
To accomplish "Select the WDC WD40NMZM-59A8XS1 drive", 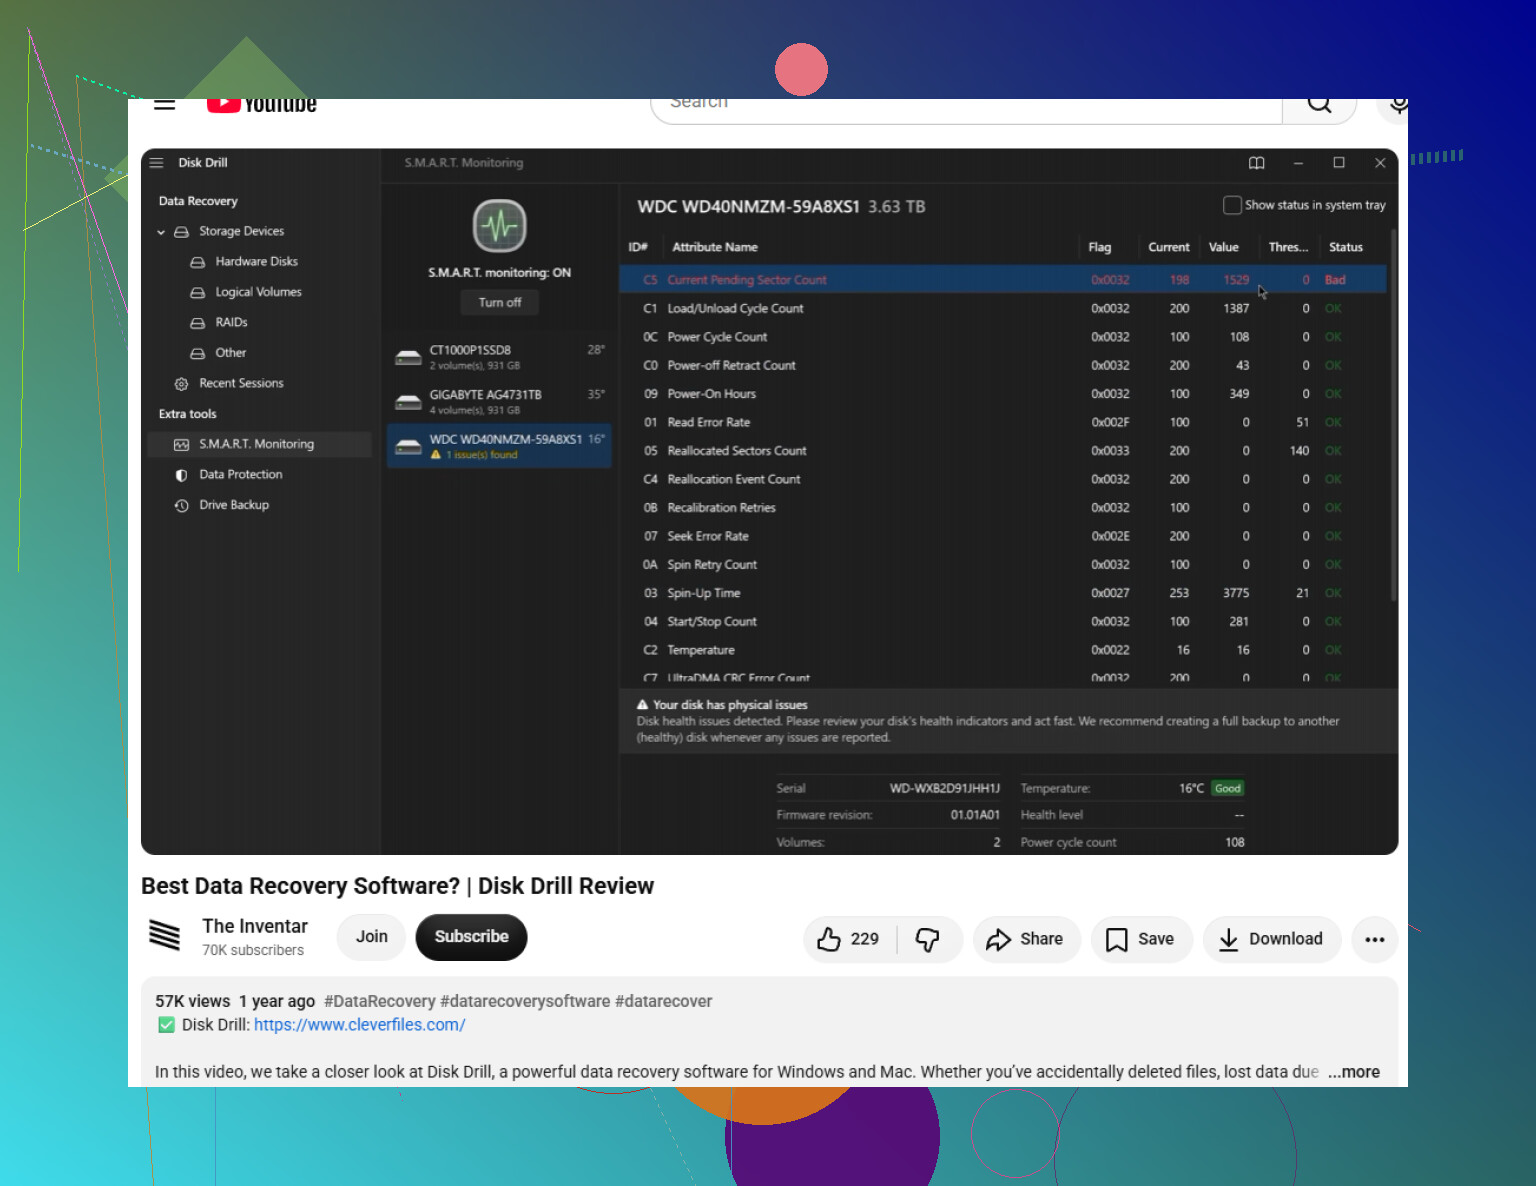I will click(x=499, y=446).
